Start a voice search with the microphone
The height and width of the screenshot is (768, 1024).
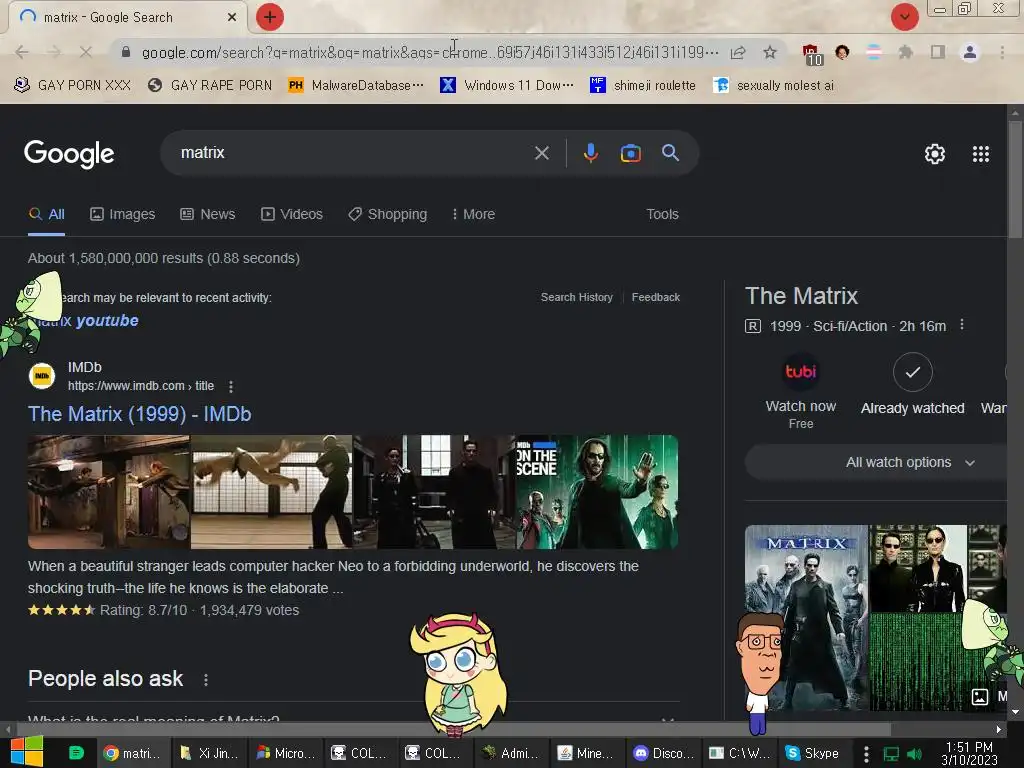[590, 153]
